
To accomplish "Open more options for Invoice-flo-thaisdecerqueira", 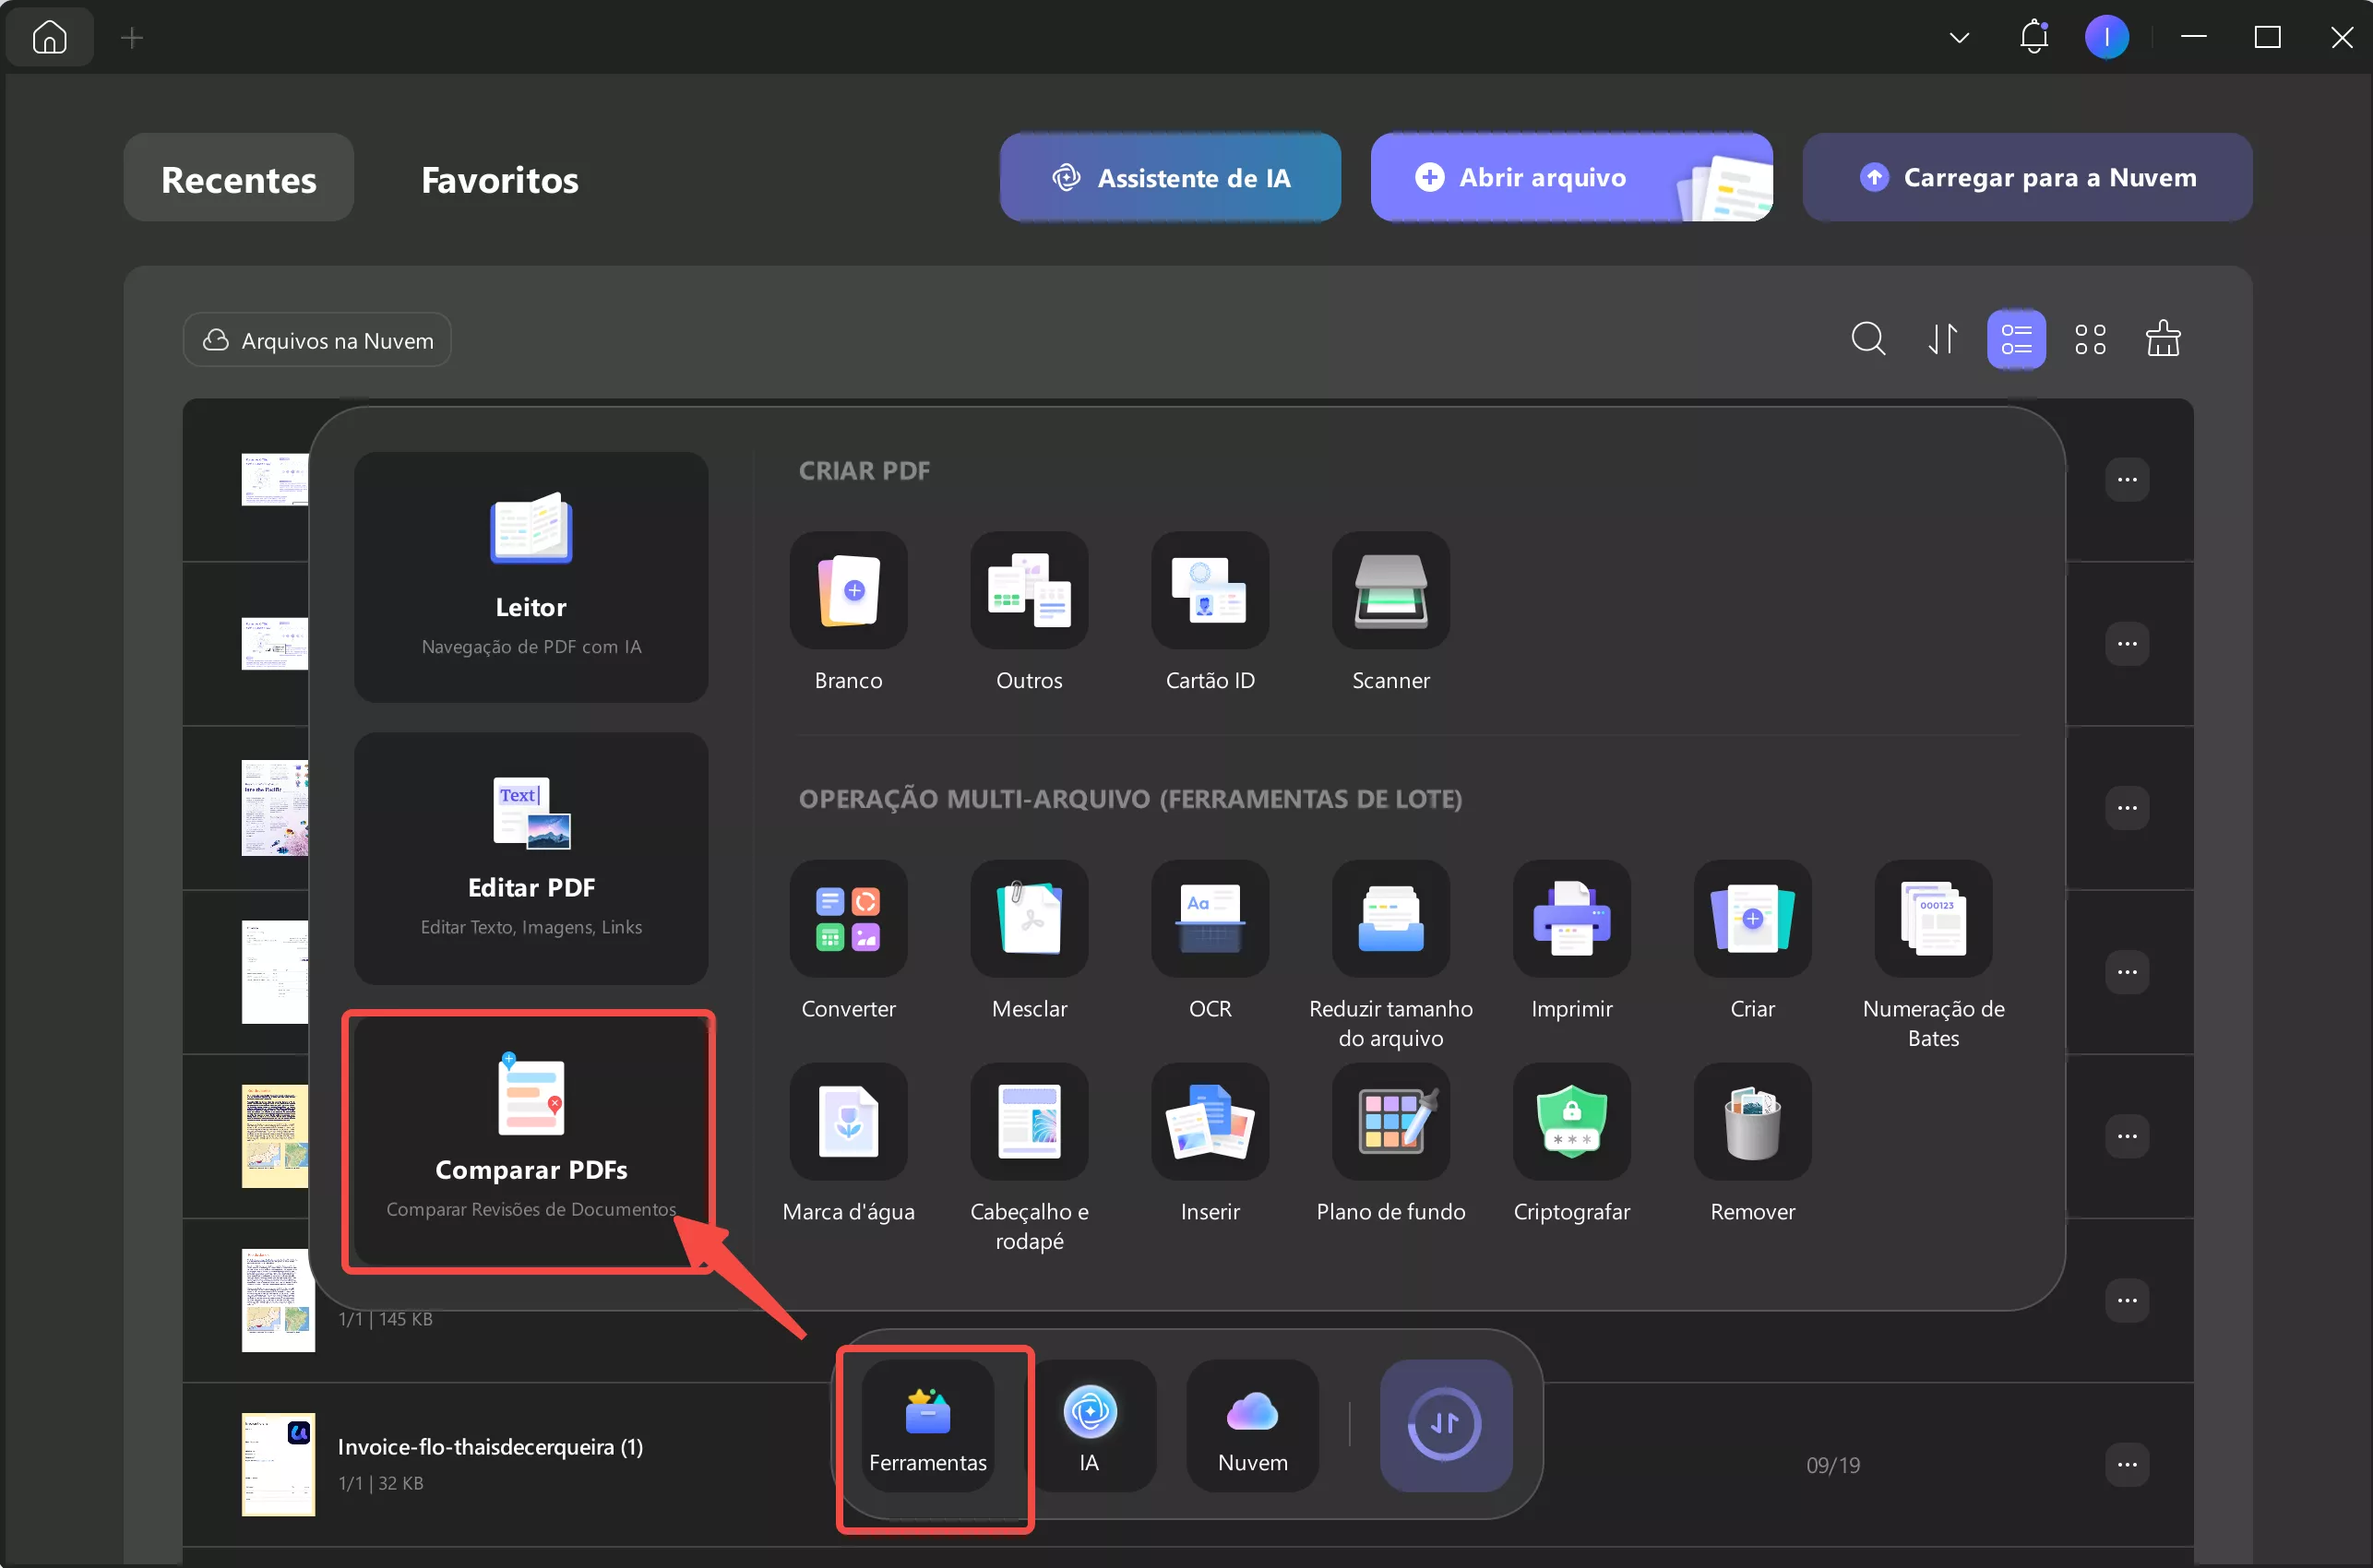I will [2128, 1464].
